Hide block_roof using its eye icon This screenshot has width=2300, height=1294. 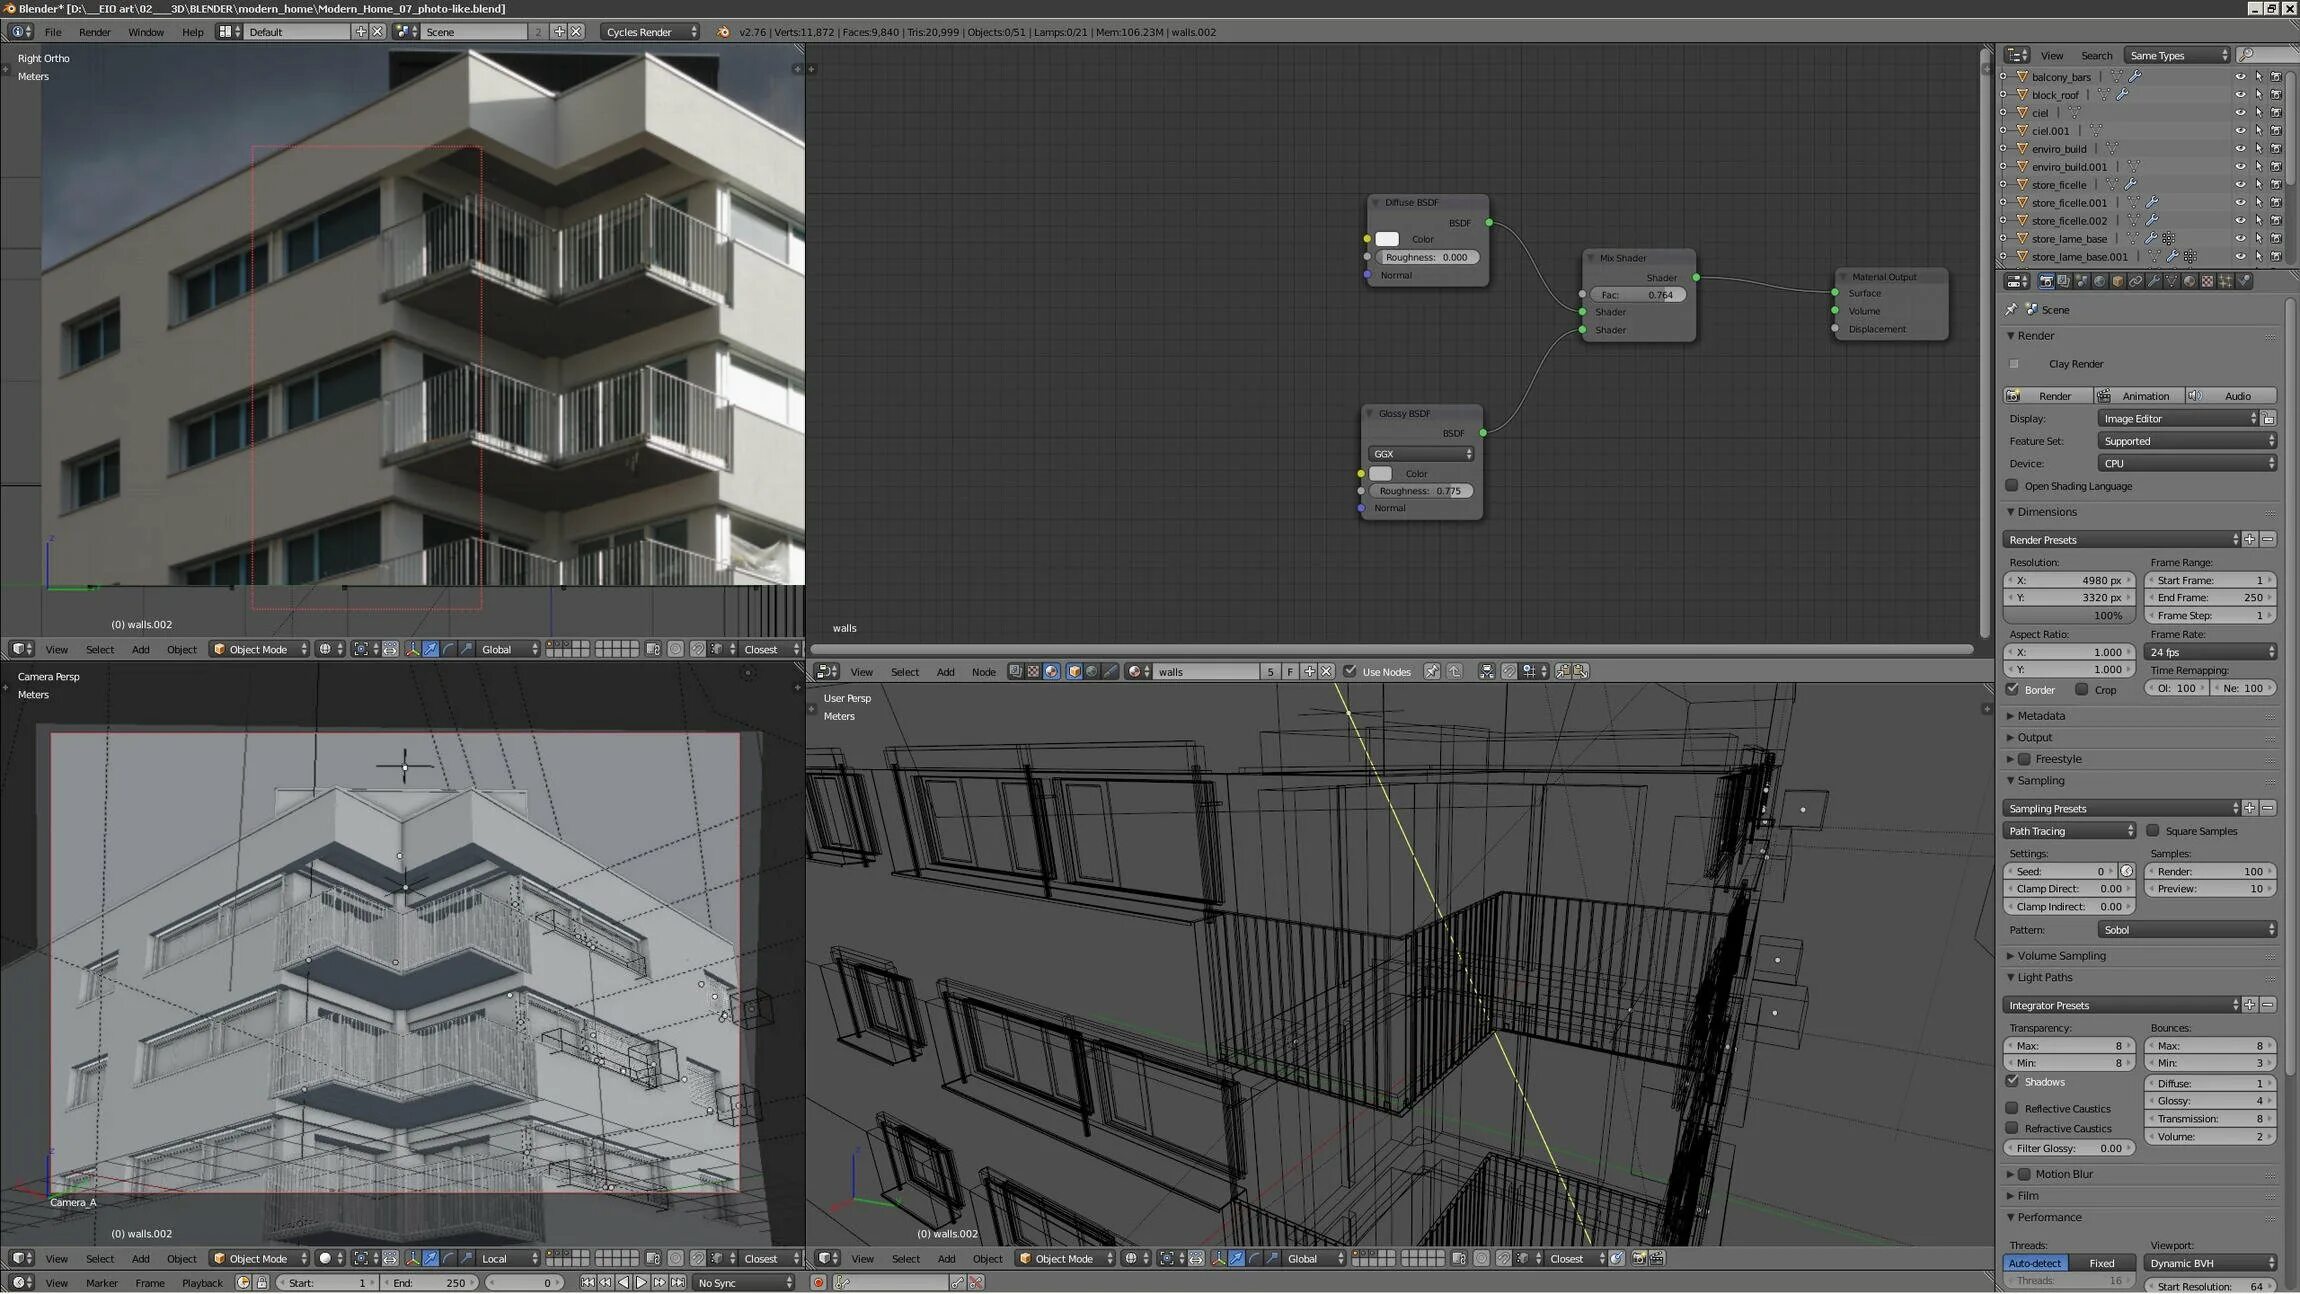[x=2240, y=95]
